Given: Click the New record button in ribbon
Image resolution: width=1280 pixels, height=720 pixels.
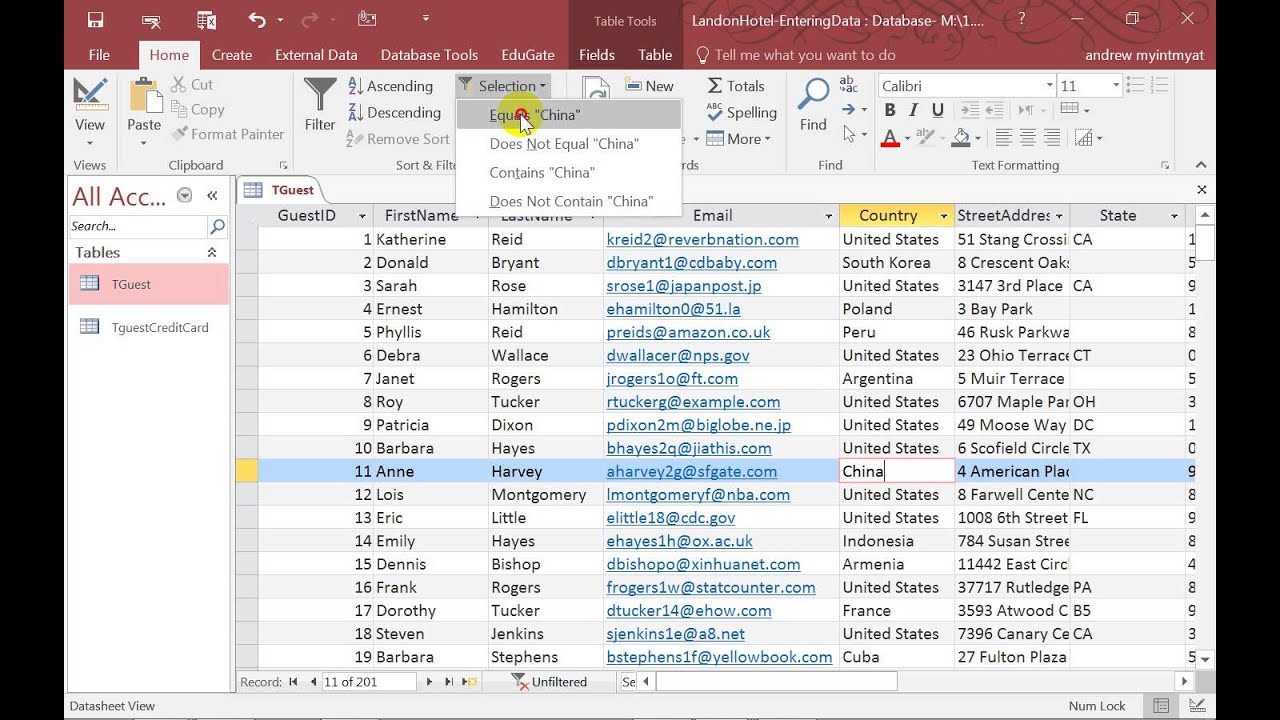Looking at the screenshot, I should pos(649,86).
